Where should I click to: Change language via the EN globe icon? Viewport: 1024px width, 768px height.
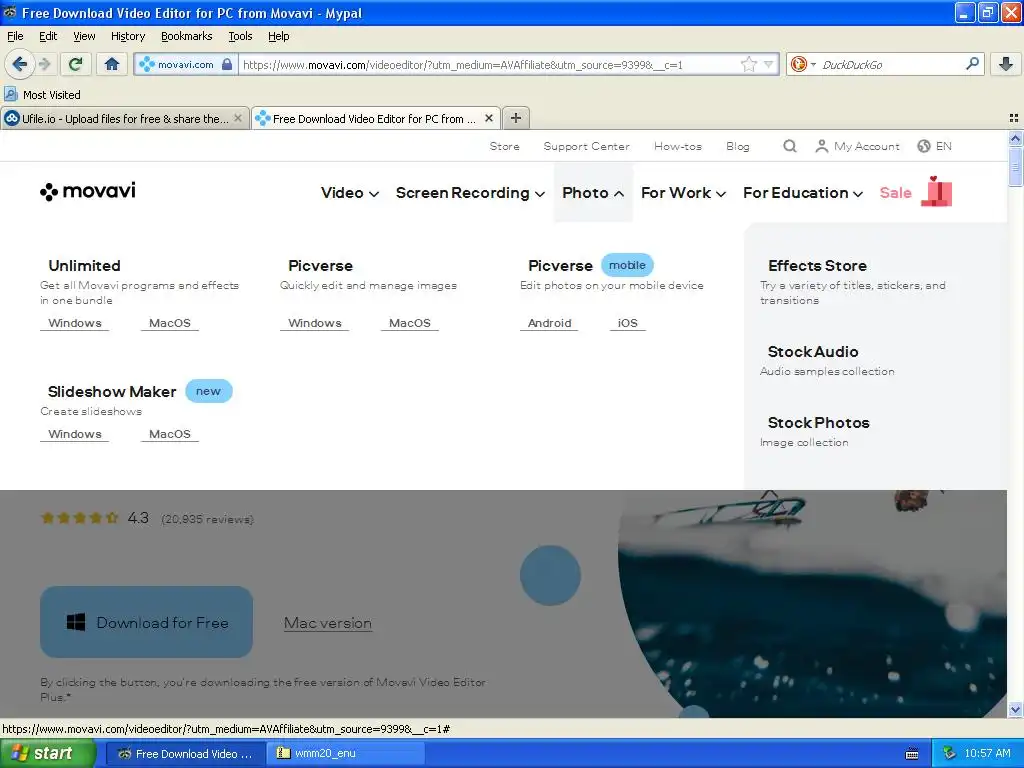point(935,146)
